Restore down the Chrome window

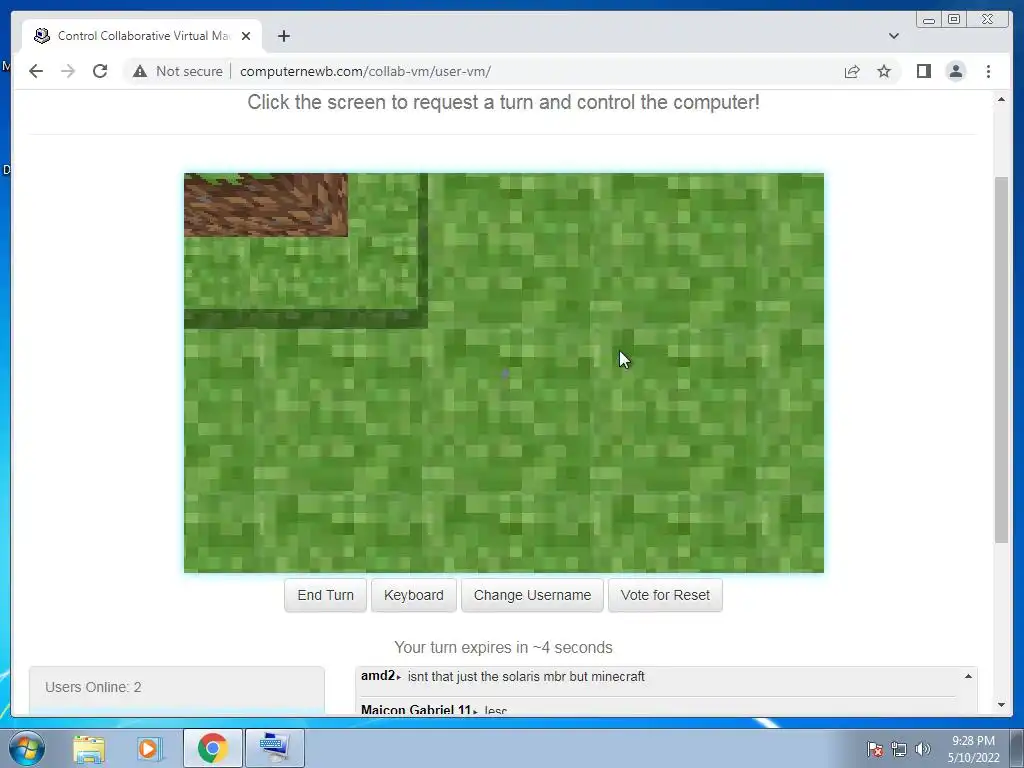953,20
